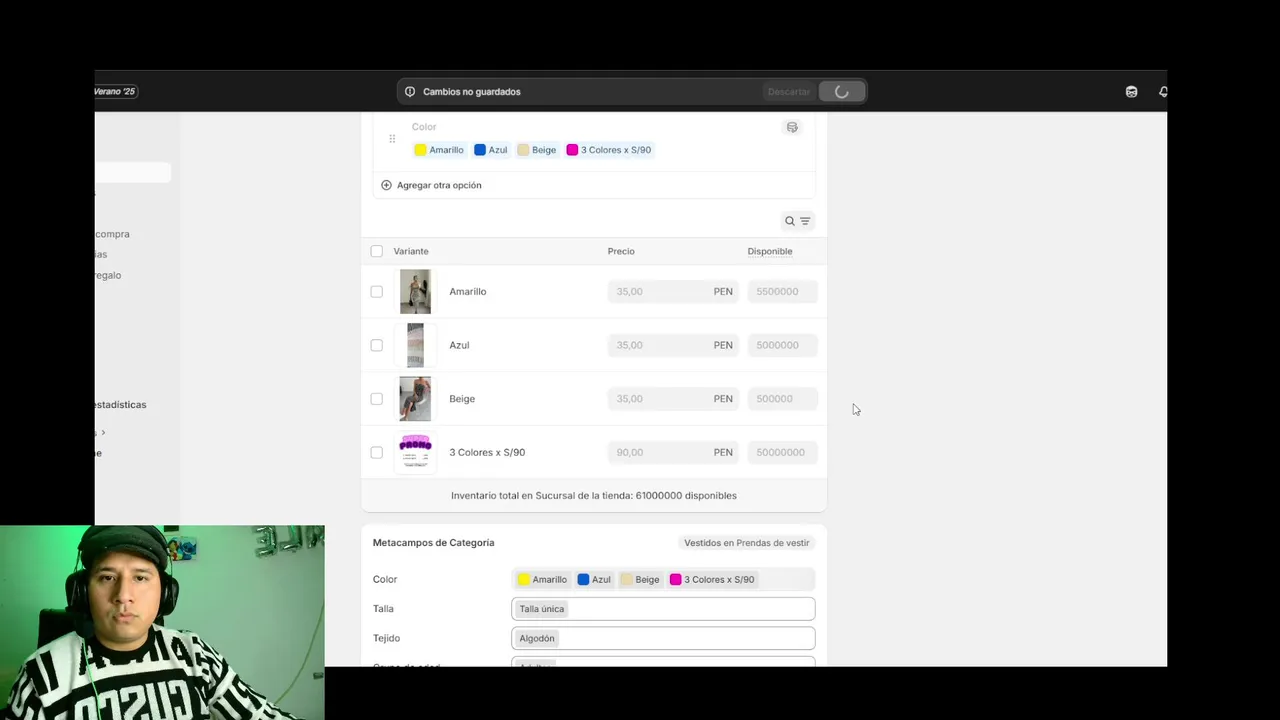Toggle the select-all variants checkbox
The width and height of the screenshot is (1280, 720).
(376, 251)
